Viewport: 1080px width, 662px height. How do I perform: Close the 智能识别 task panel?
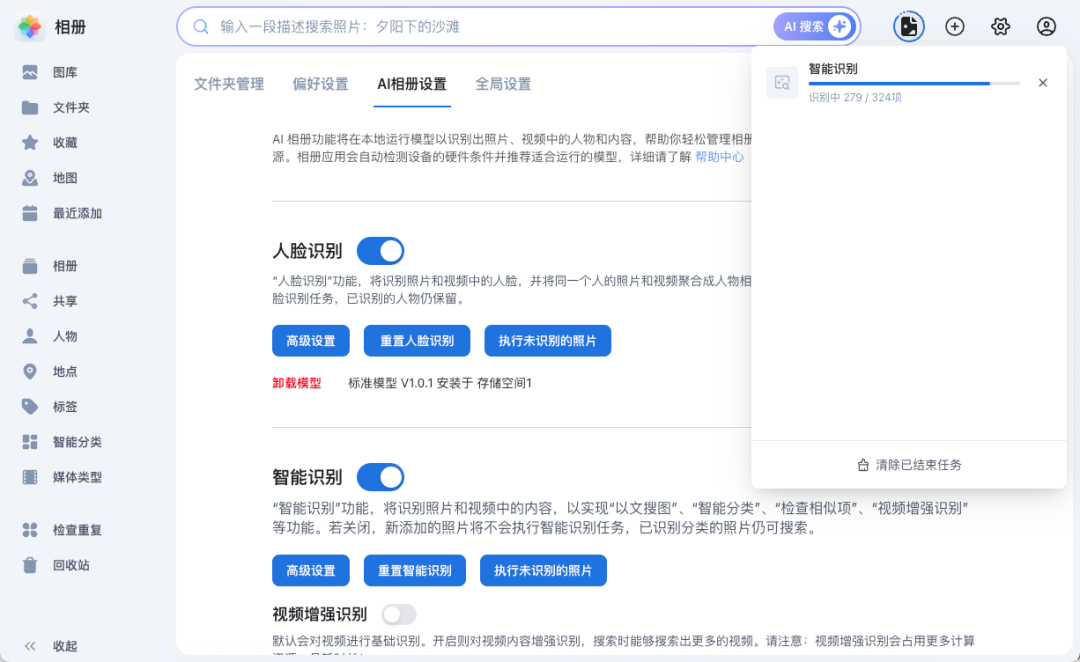click(1043, 82)
